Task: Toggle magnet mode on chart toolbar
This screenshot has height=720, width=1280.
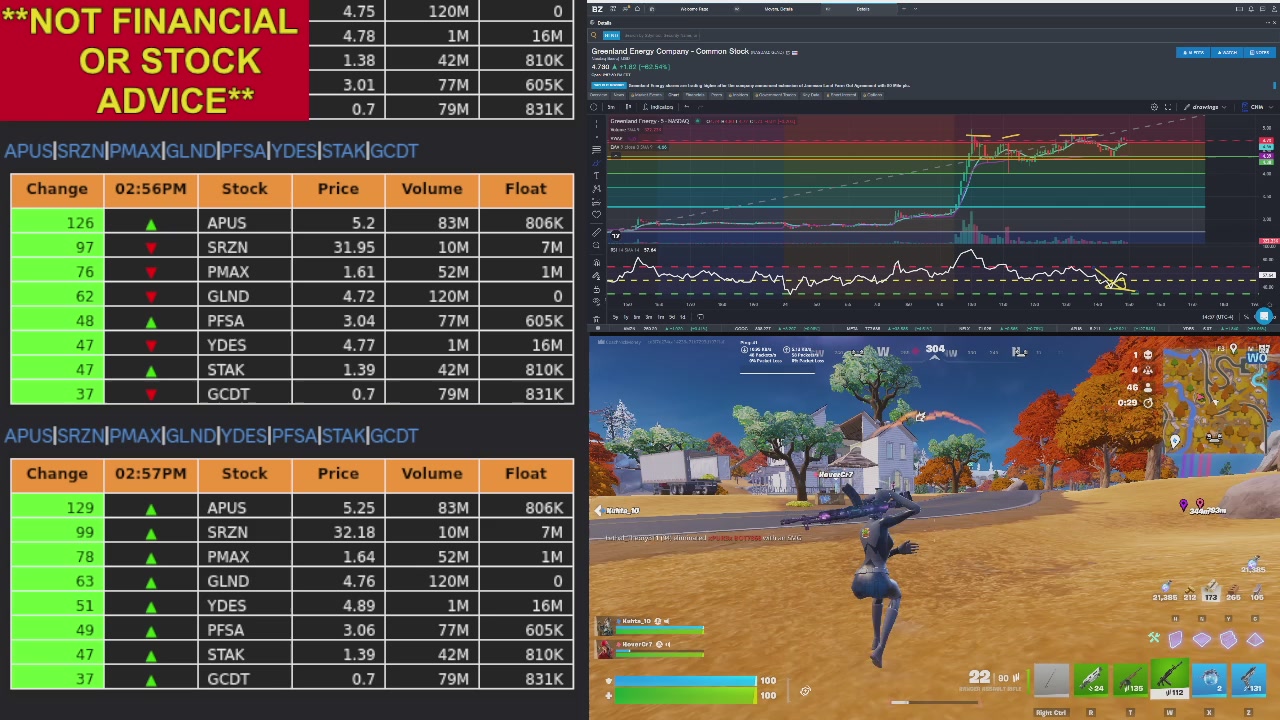Action: pyautogui.click(x=597, y=262)
